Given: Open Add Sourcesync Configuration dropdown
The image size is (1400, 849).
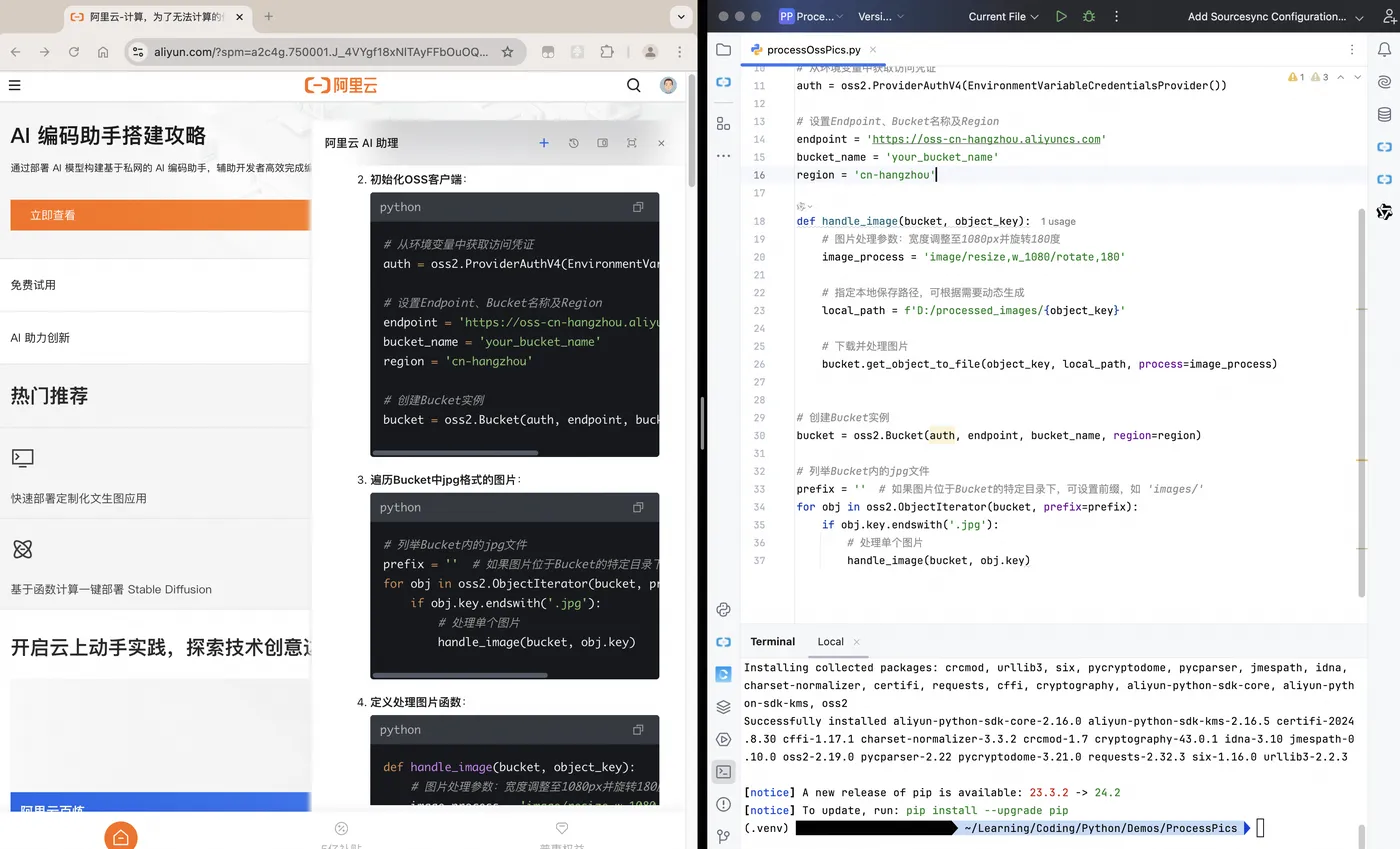Looking at the screenshot, I should coord(1274,16).
